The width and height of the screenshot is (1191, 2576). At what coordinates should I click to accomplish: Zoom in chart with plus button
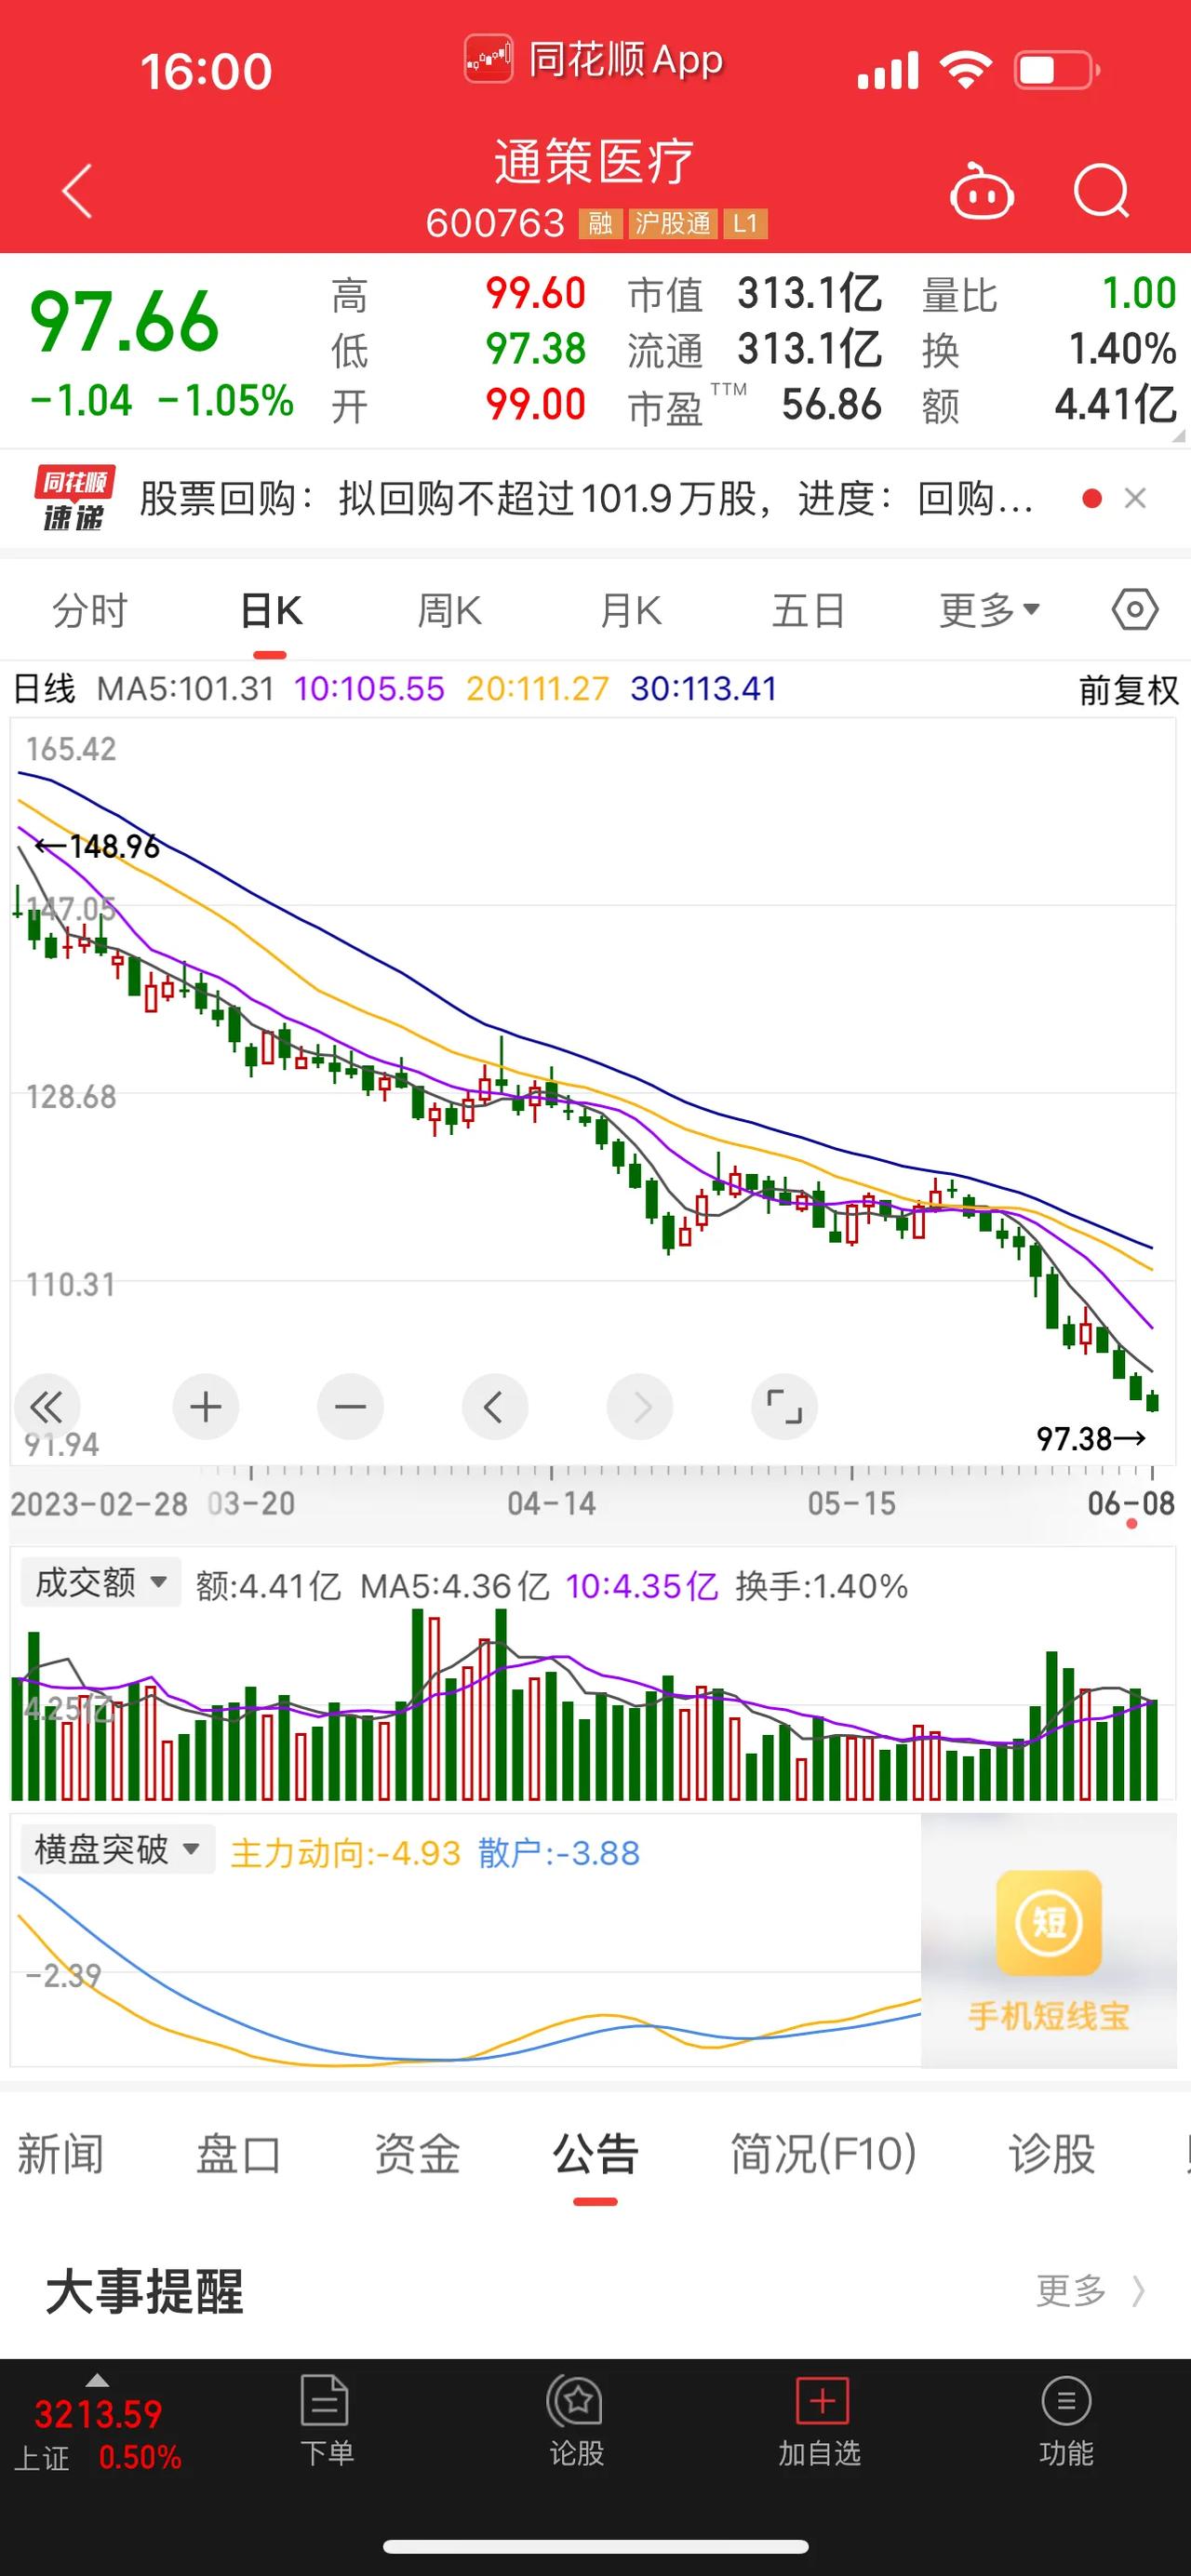[206, 1407]
